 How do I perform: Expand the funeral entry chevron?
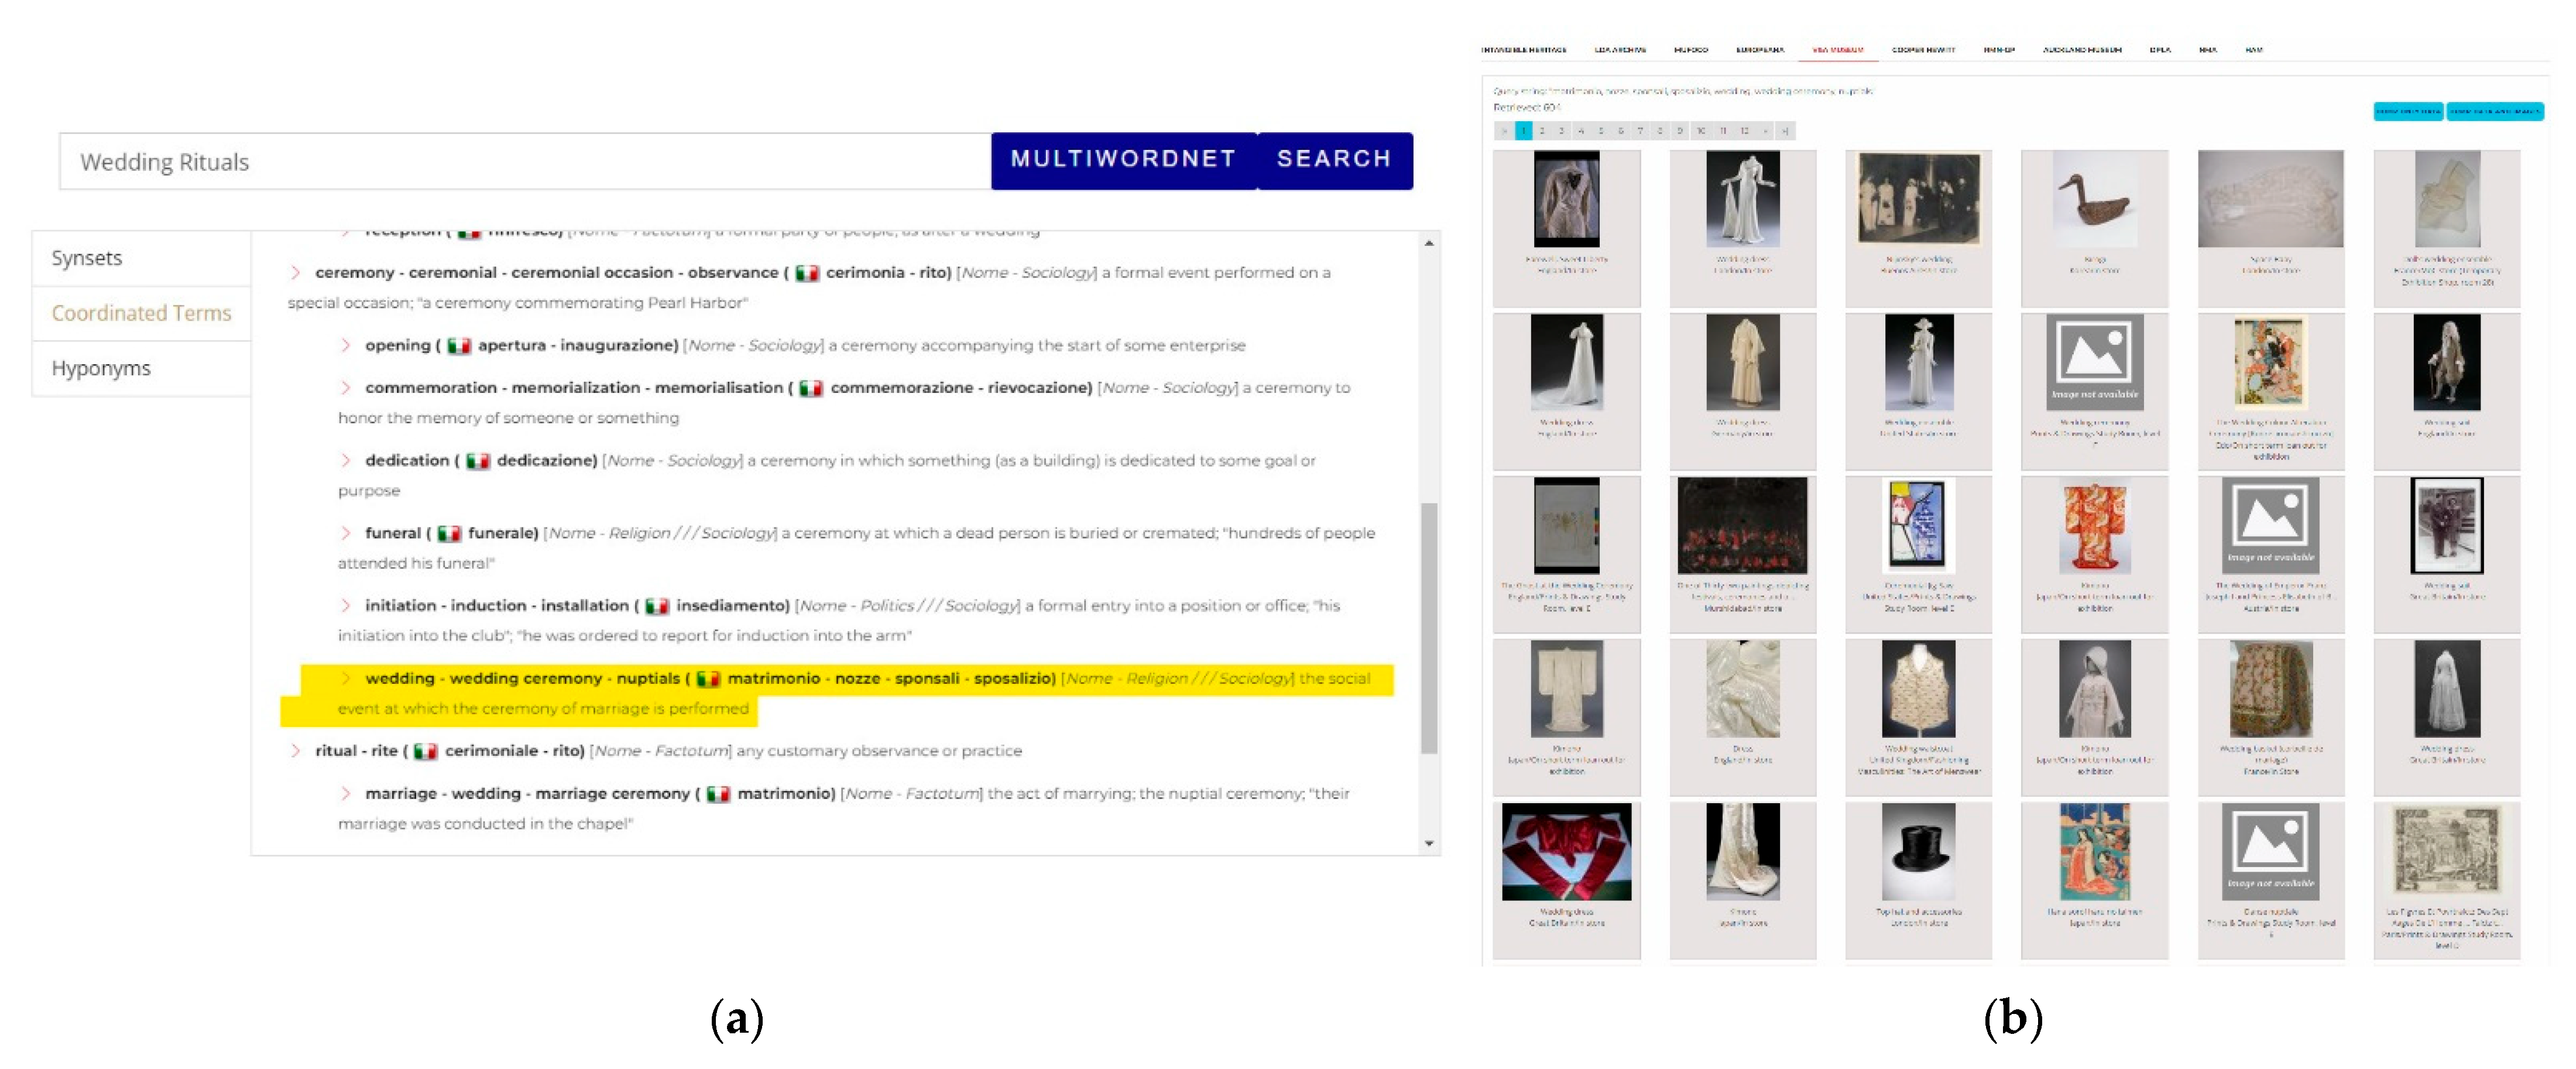pos(345,533)
